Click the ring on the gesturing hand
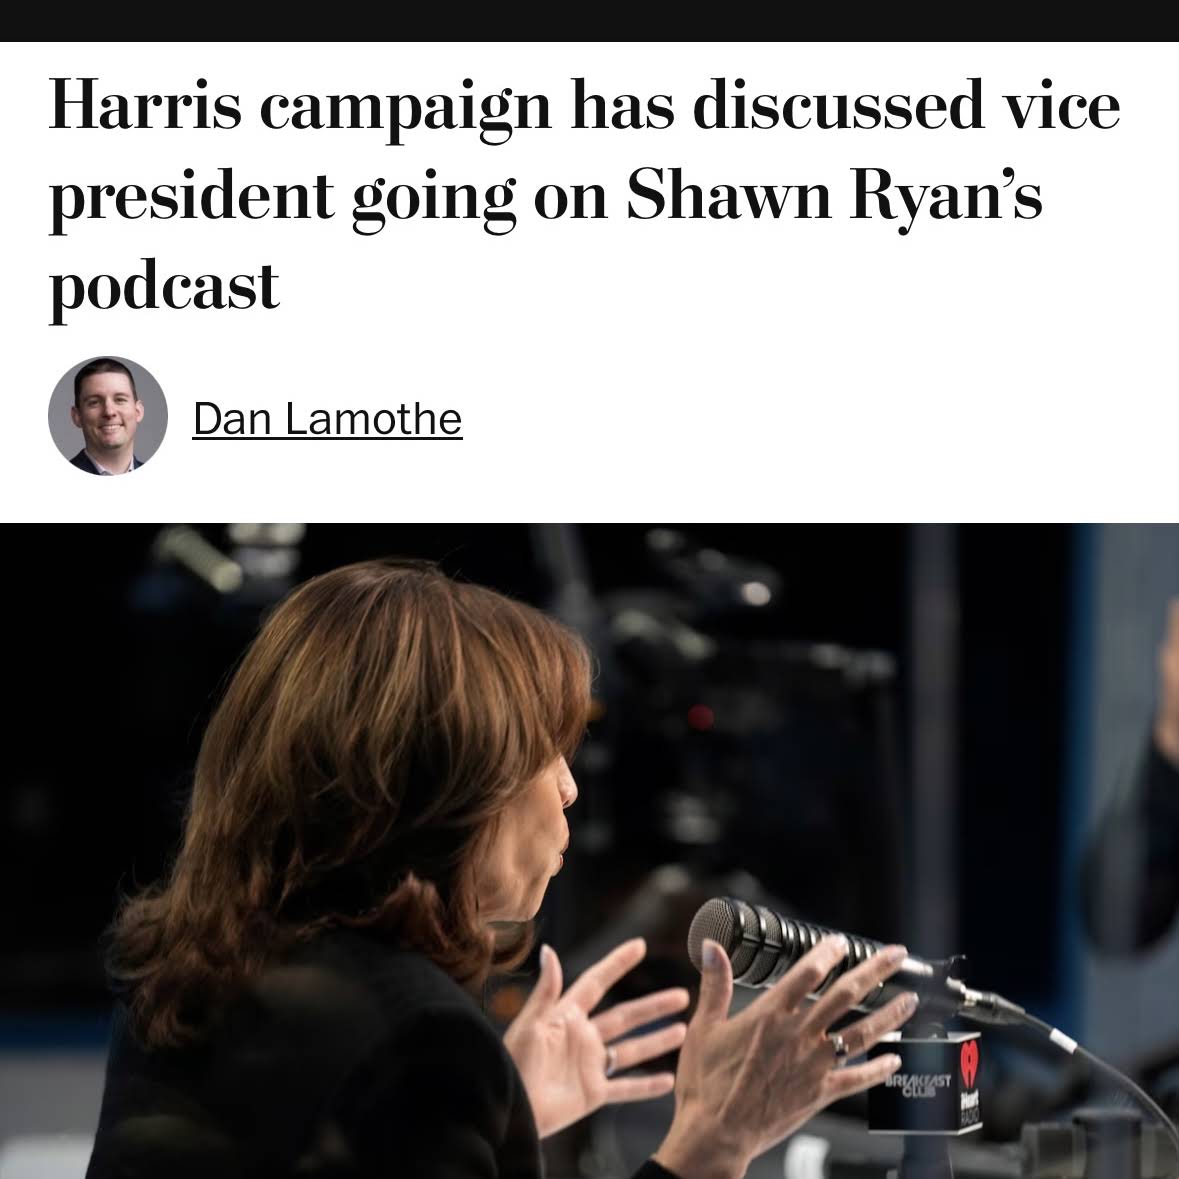This screenshot has height=1179, width=1179. [x=836, y=1044]
